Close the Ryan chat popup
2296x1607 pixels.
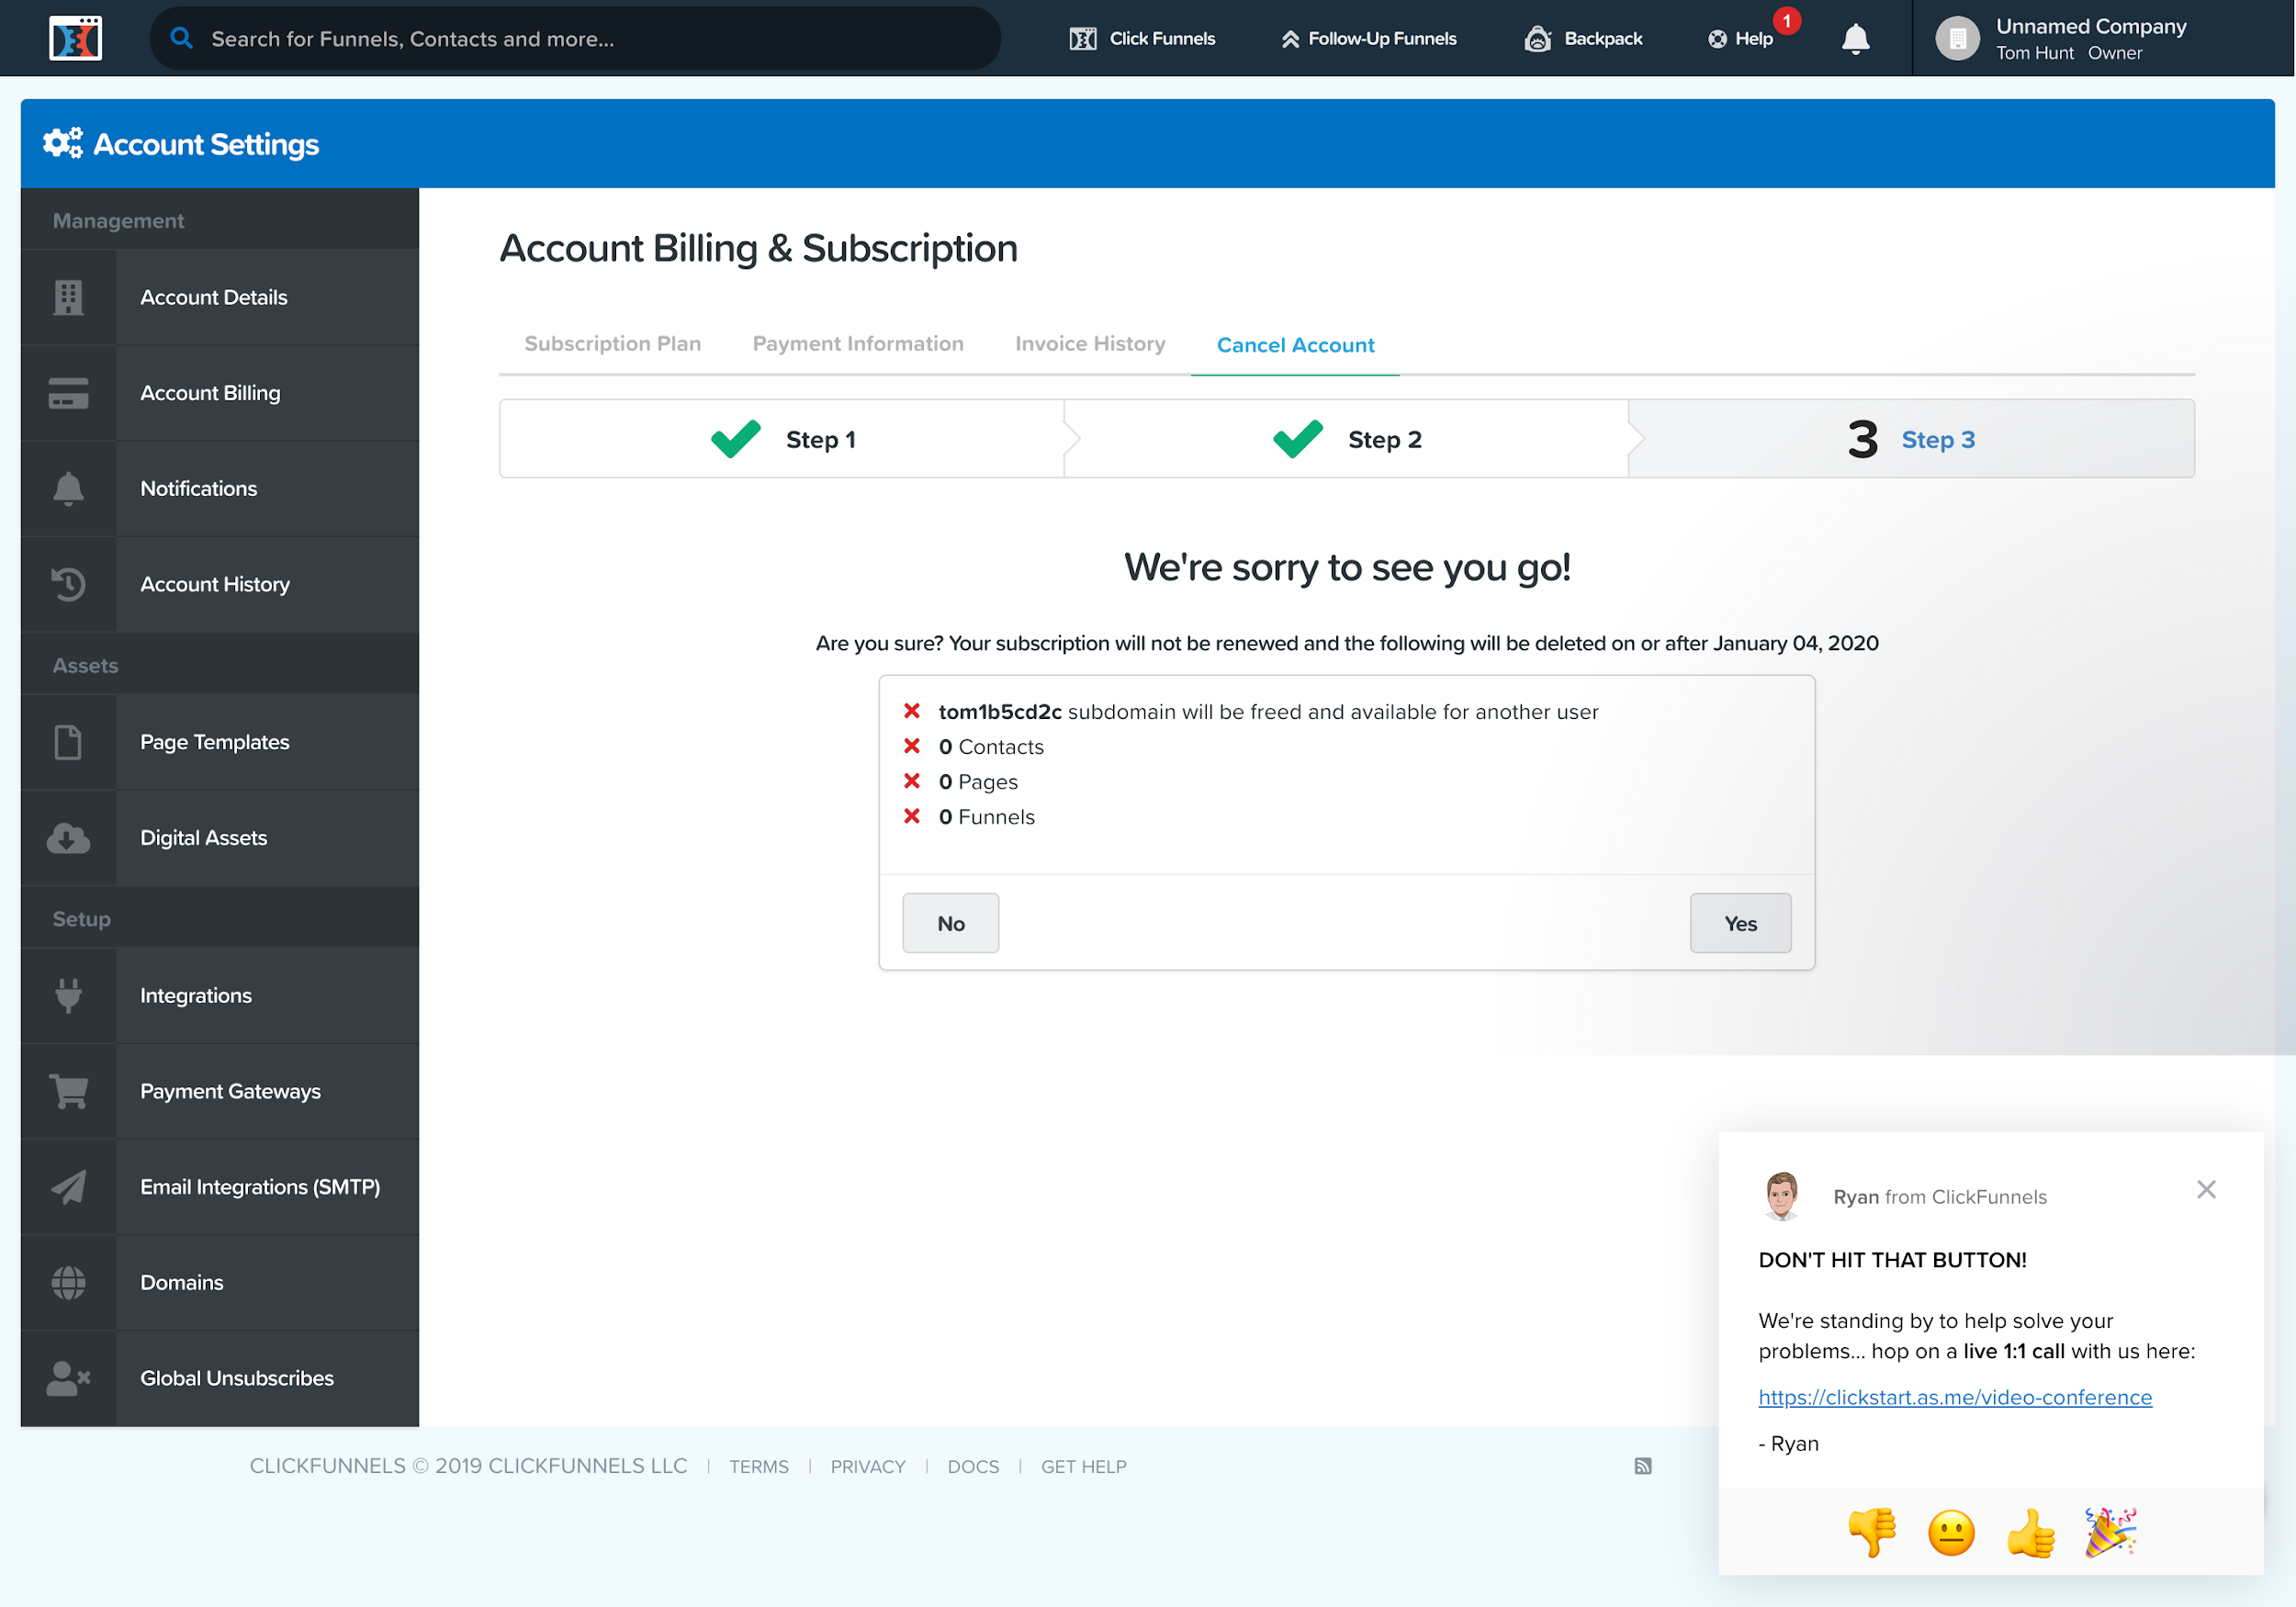2206,1189
